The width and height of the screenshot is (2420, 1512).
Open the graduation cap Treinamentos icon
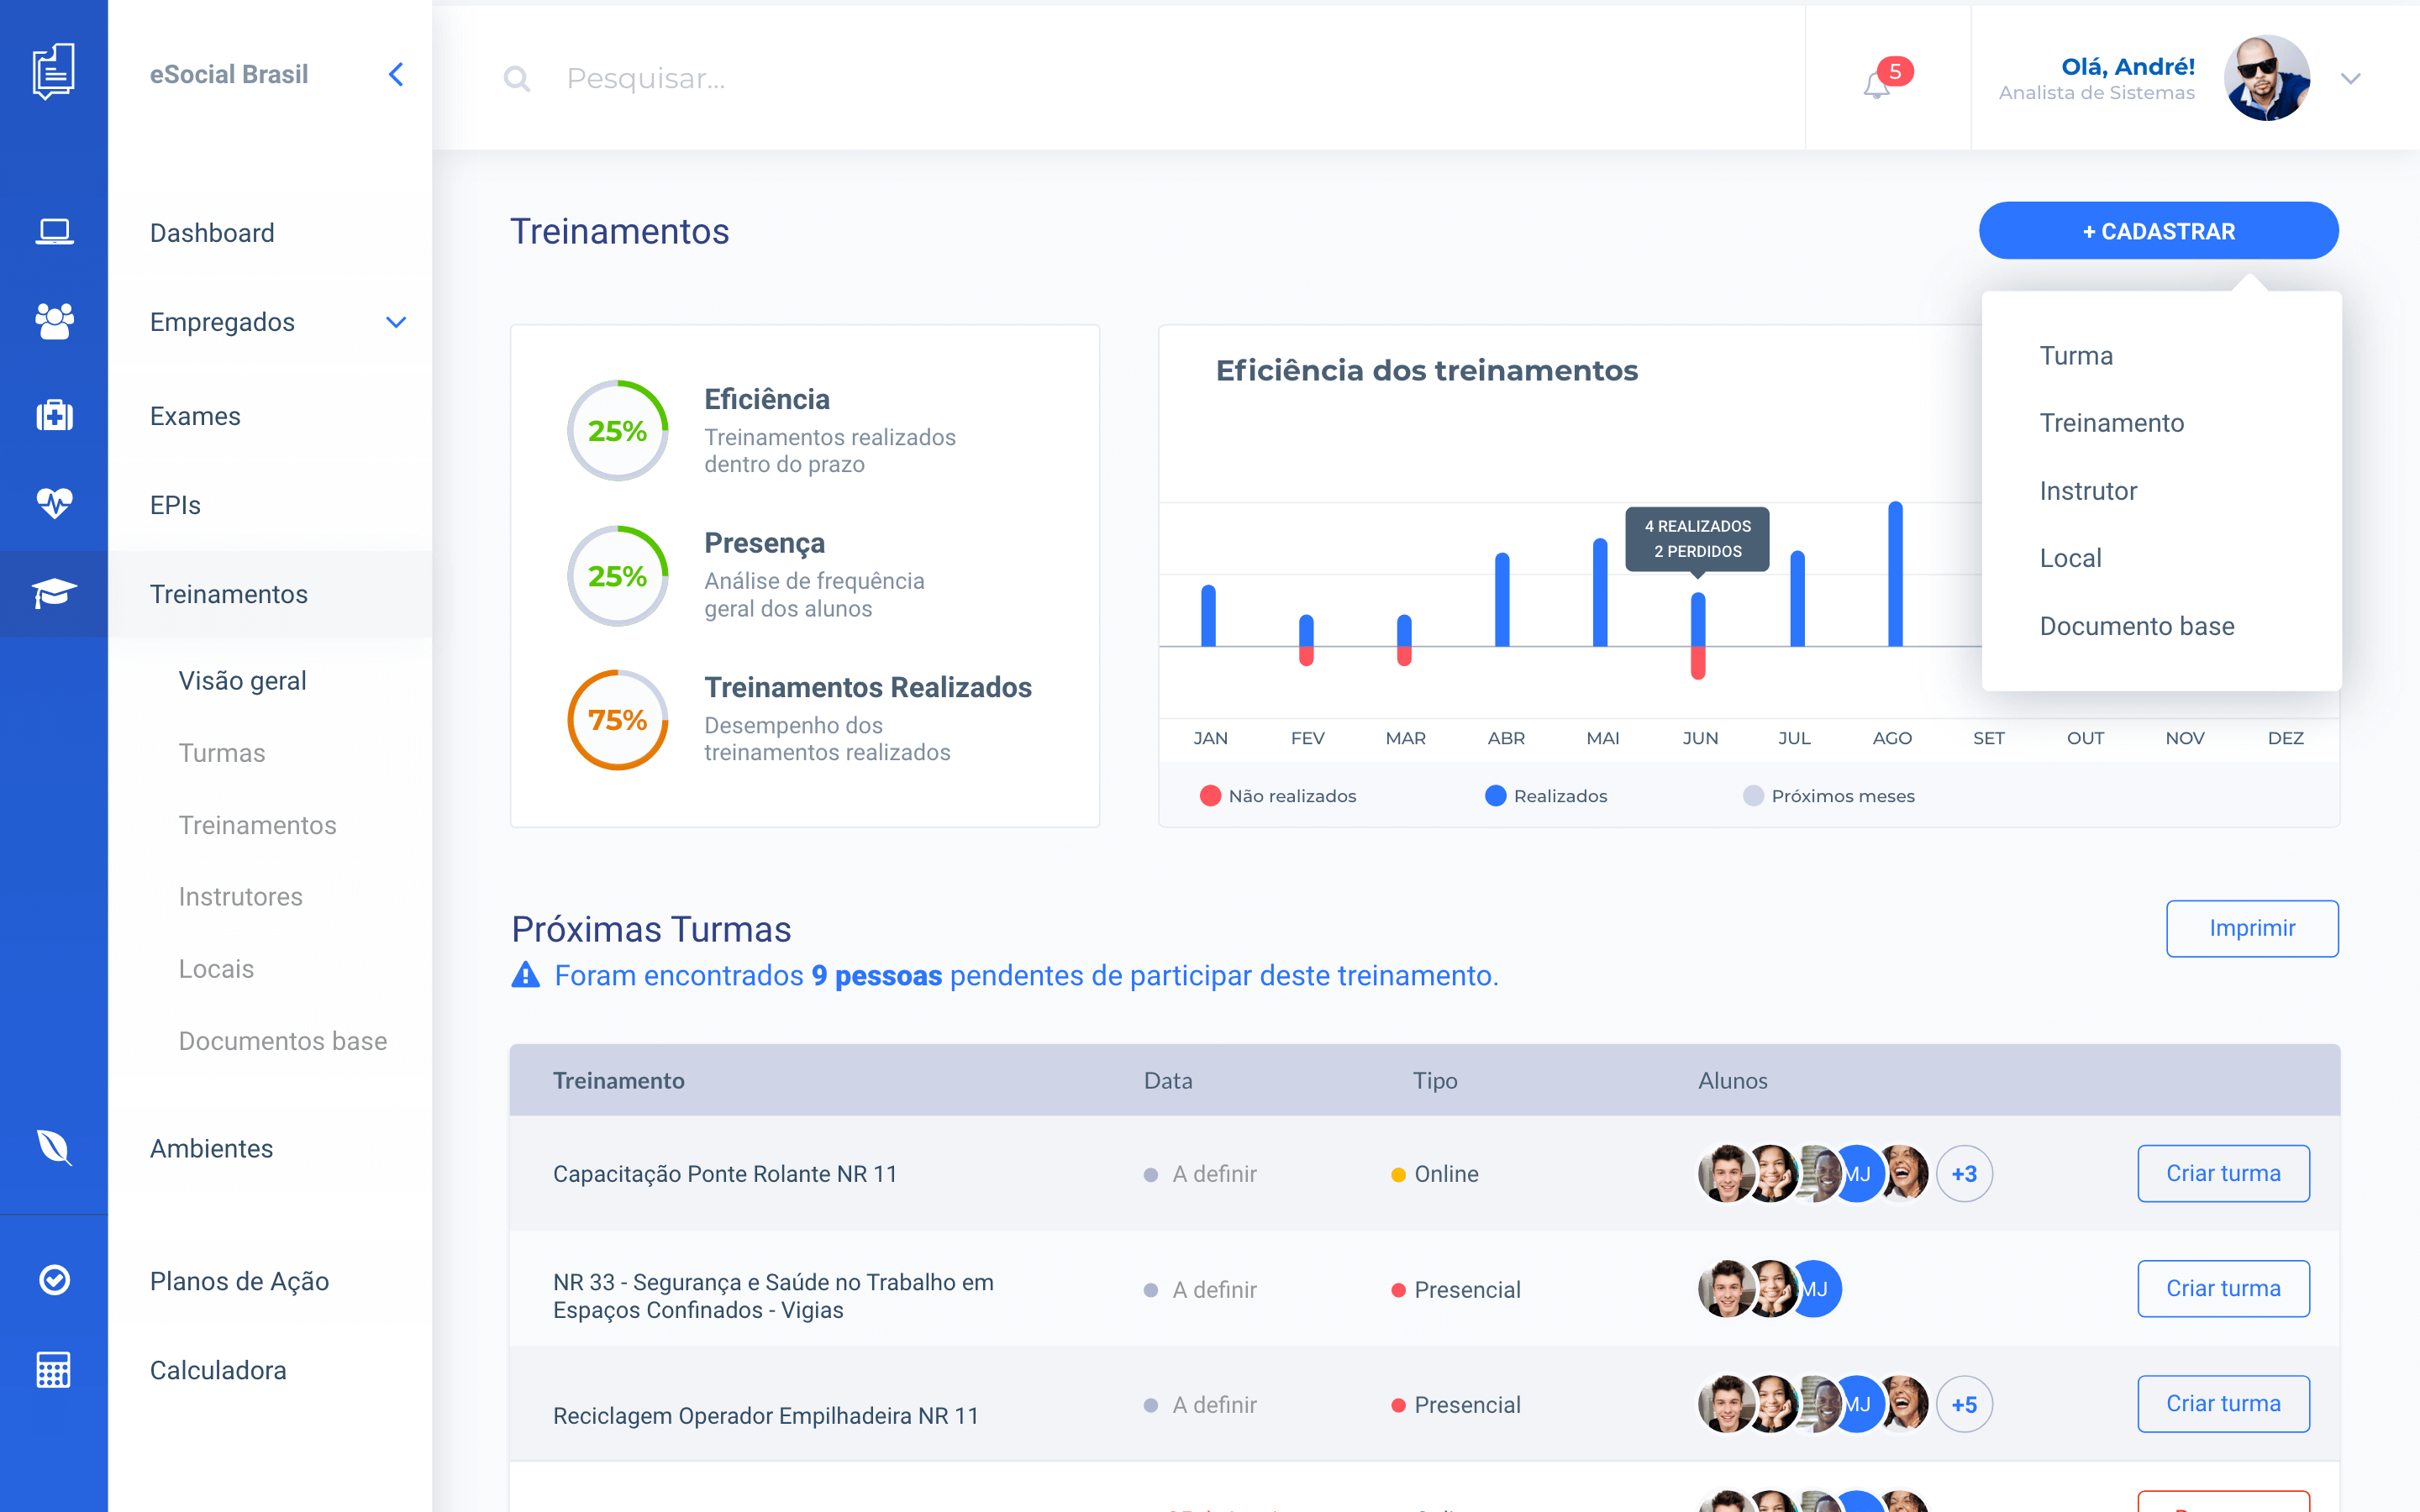54,593
